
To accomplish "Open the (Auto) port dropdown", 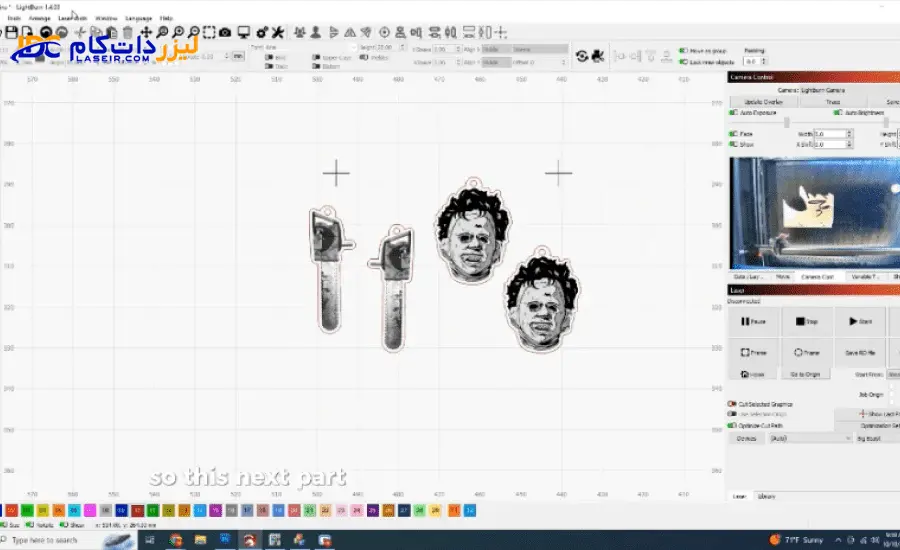I will click(807, 438).
